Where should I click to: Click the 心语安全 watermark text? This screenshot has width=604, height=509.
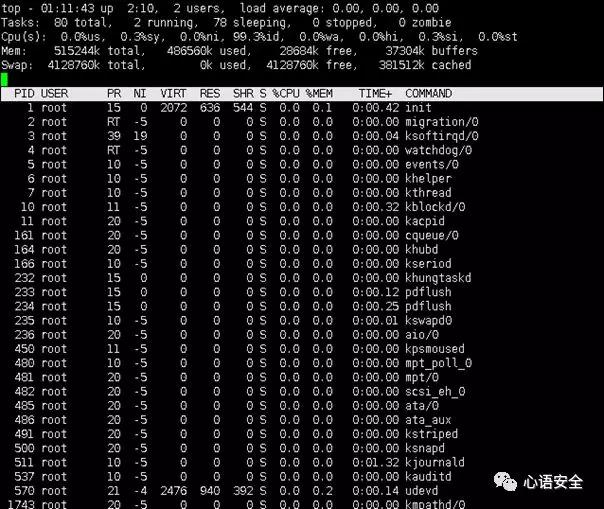coord(553,482)
